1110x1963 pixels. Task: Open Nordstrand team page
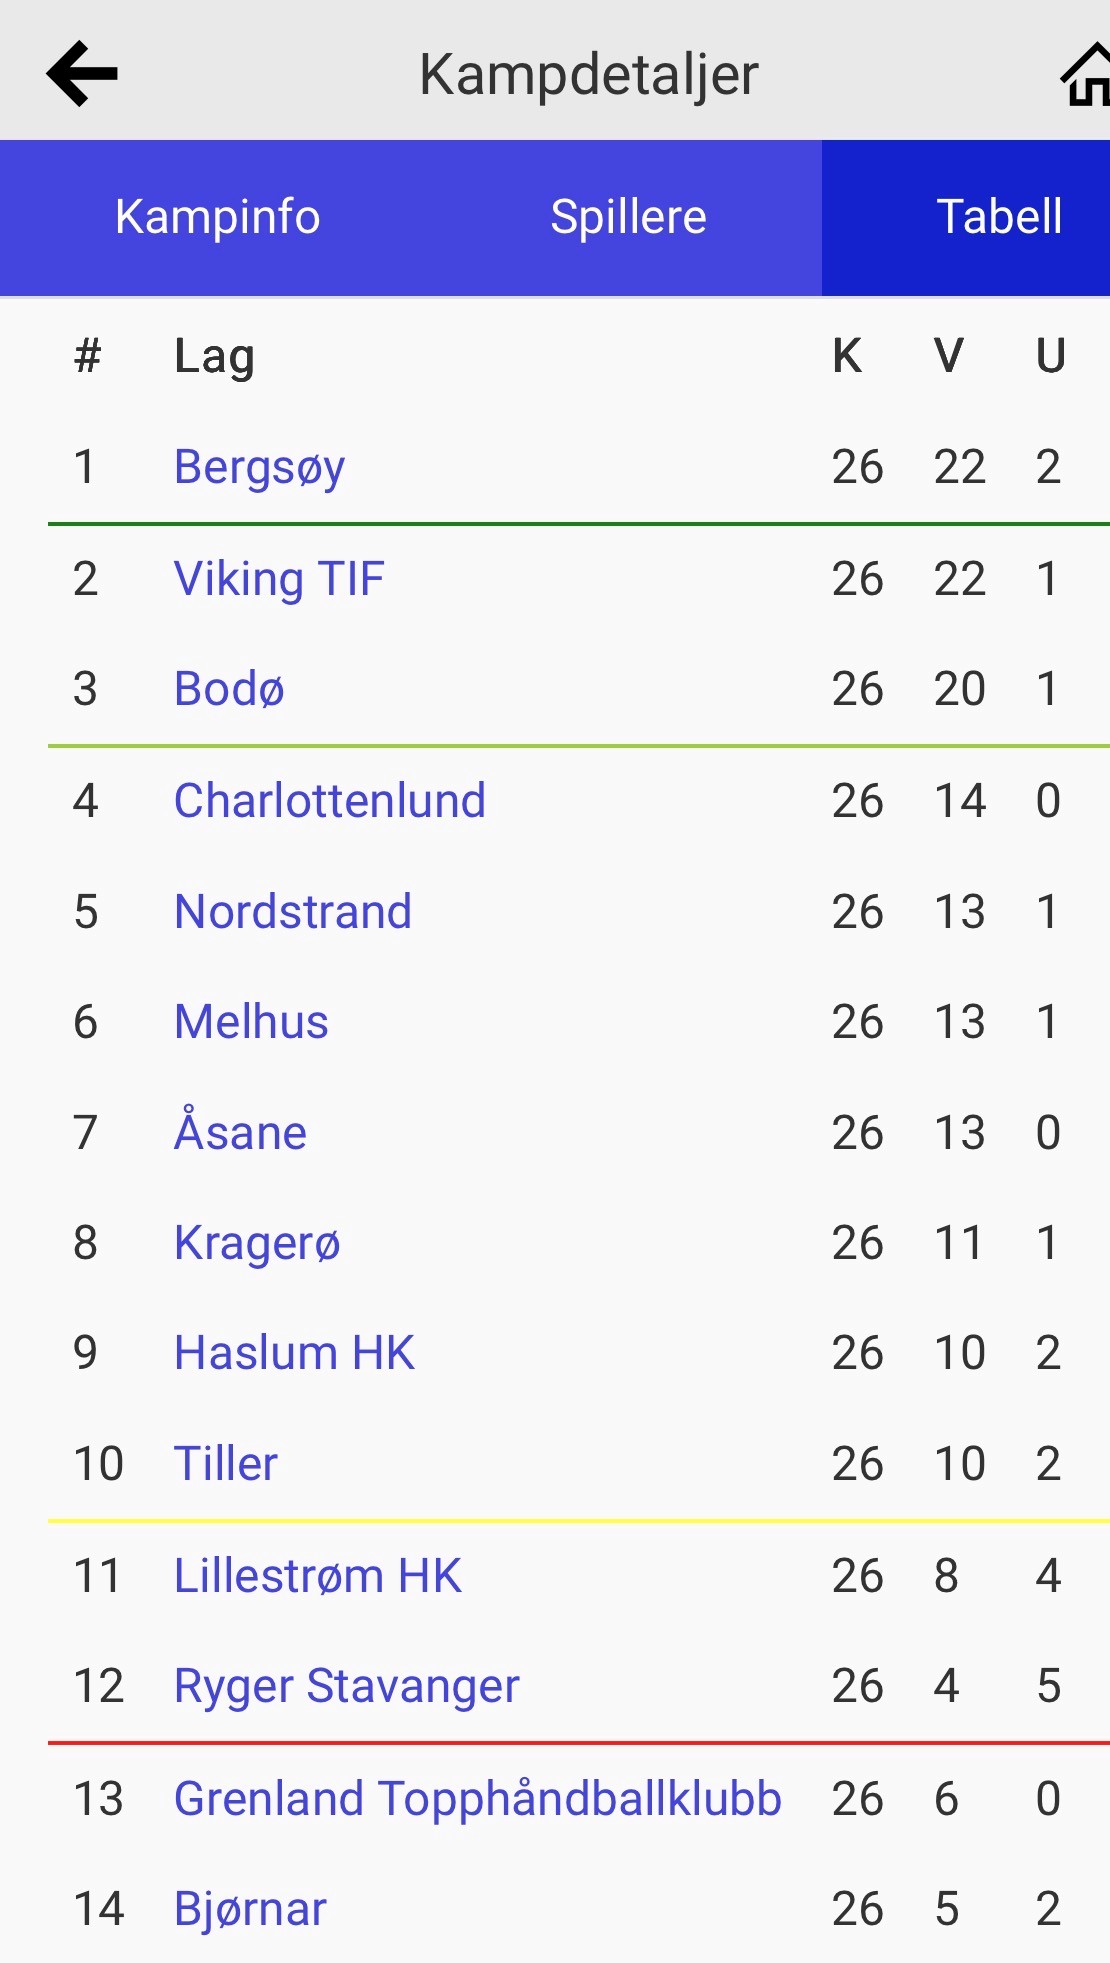click(292, 912)
